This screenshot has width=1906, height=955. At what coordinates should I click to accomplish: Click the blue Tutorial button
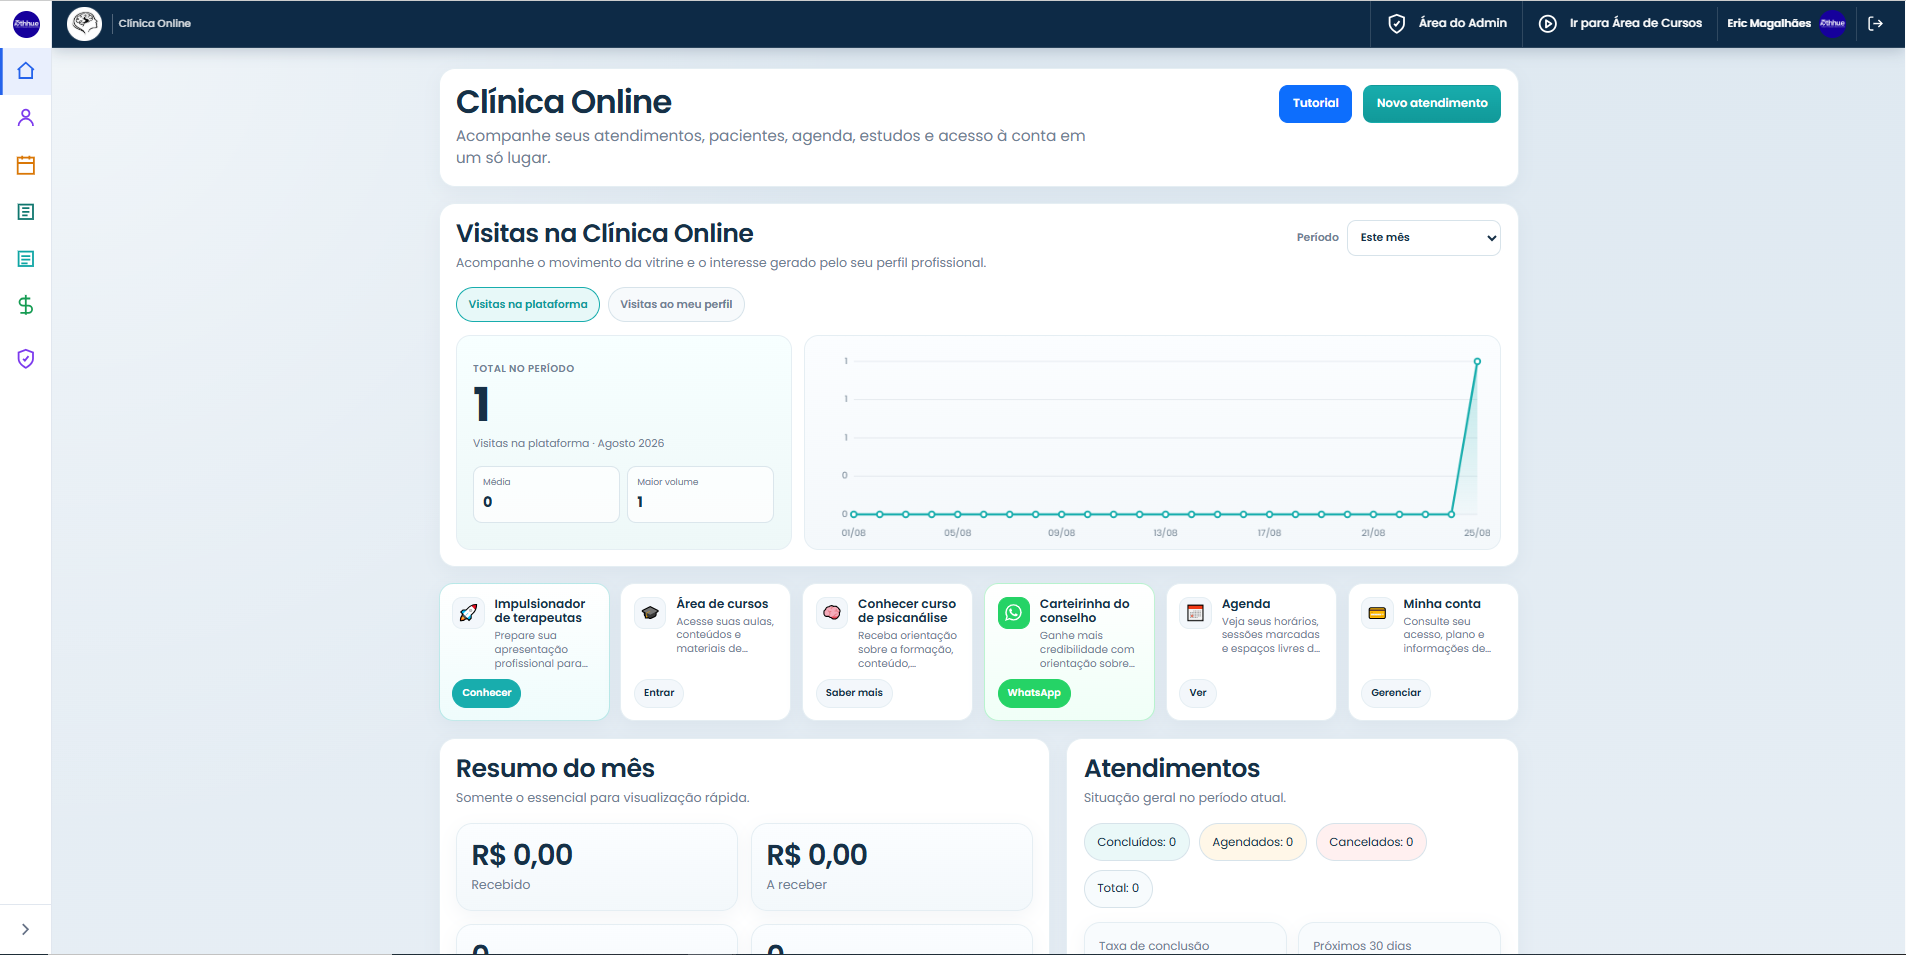[1315, 104]
